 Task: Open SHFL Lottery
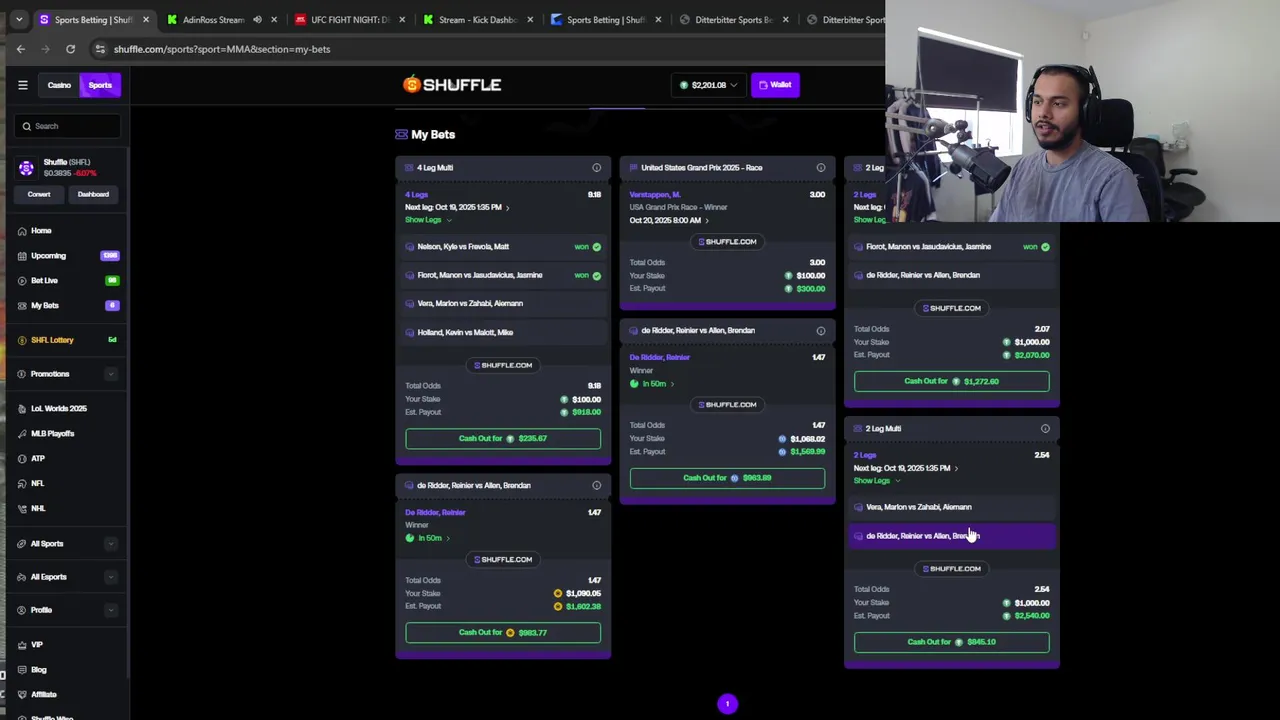pos(52,340)
